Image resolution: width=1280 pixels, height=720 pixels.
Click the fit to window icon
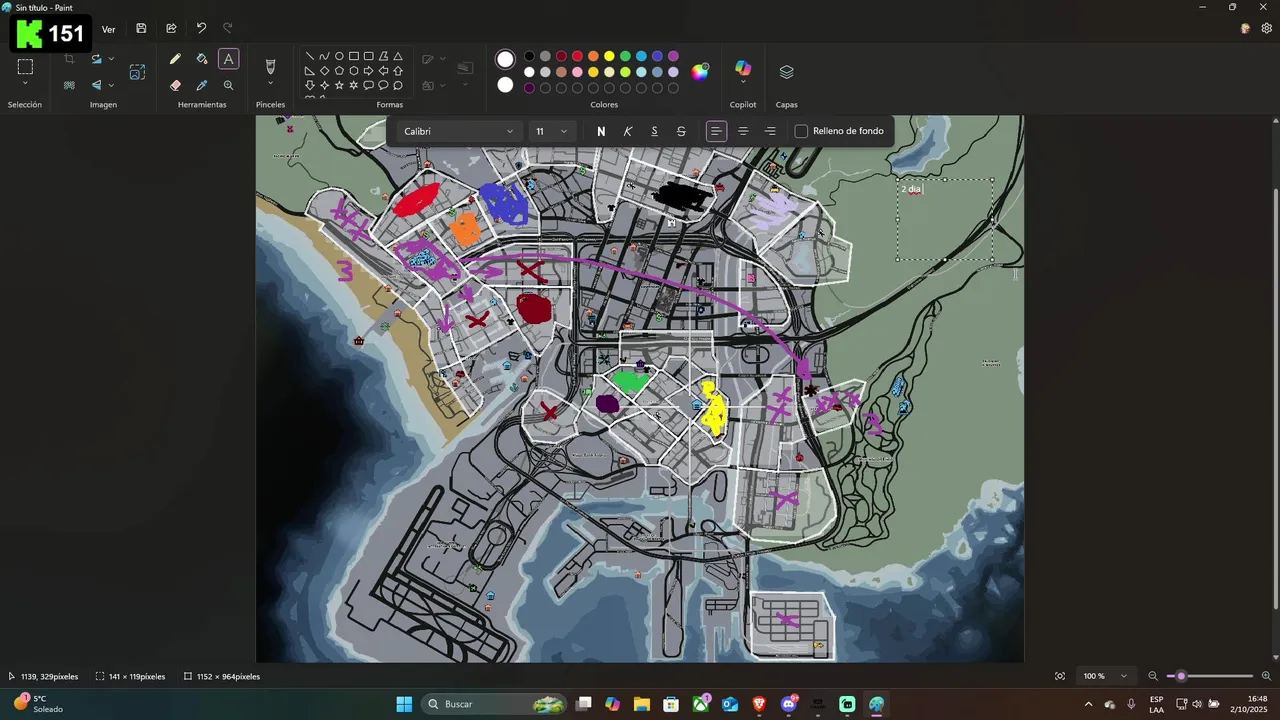[x=1060, y=676]
